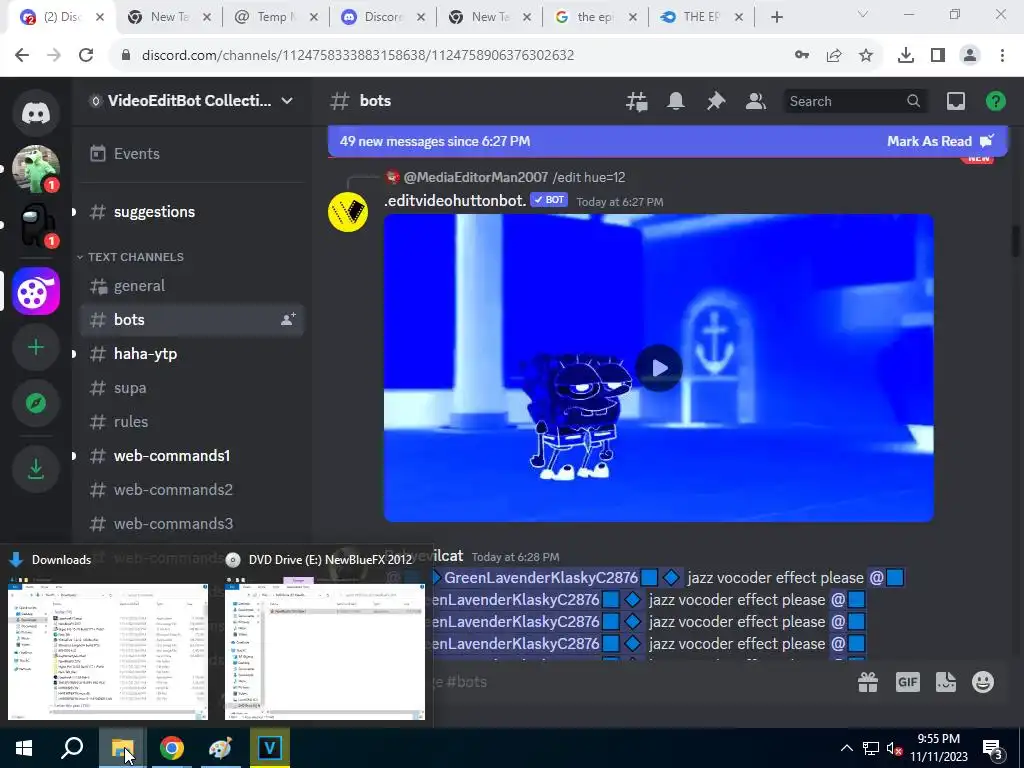
Task: Reload the Discord page
Action: [x=86, y=55]
